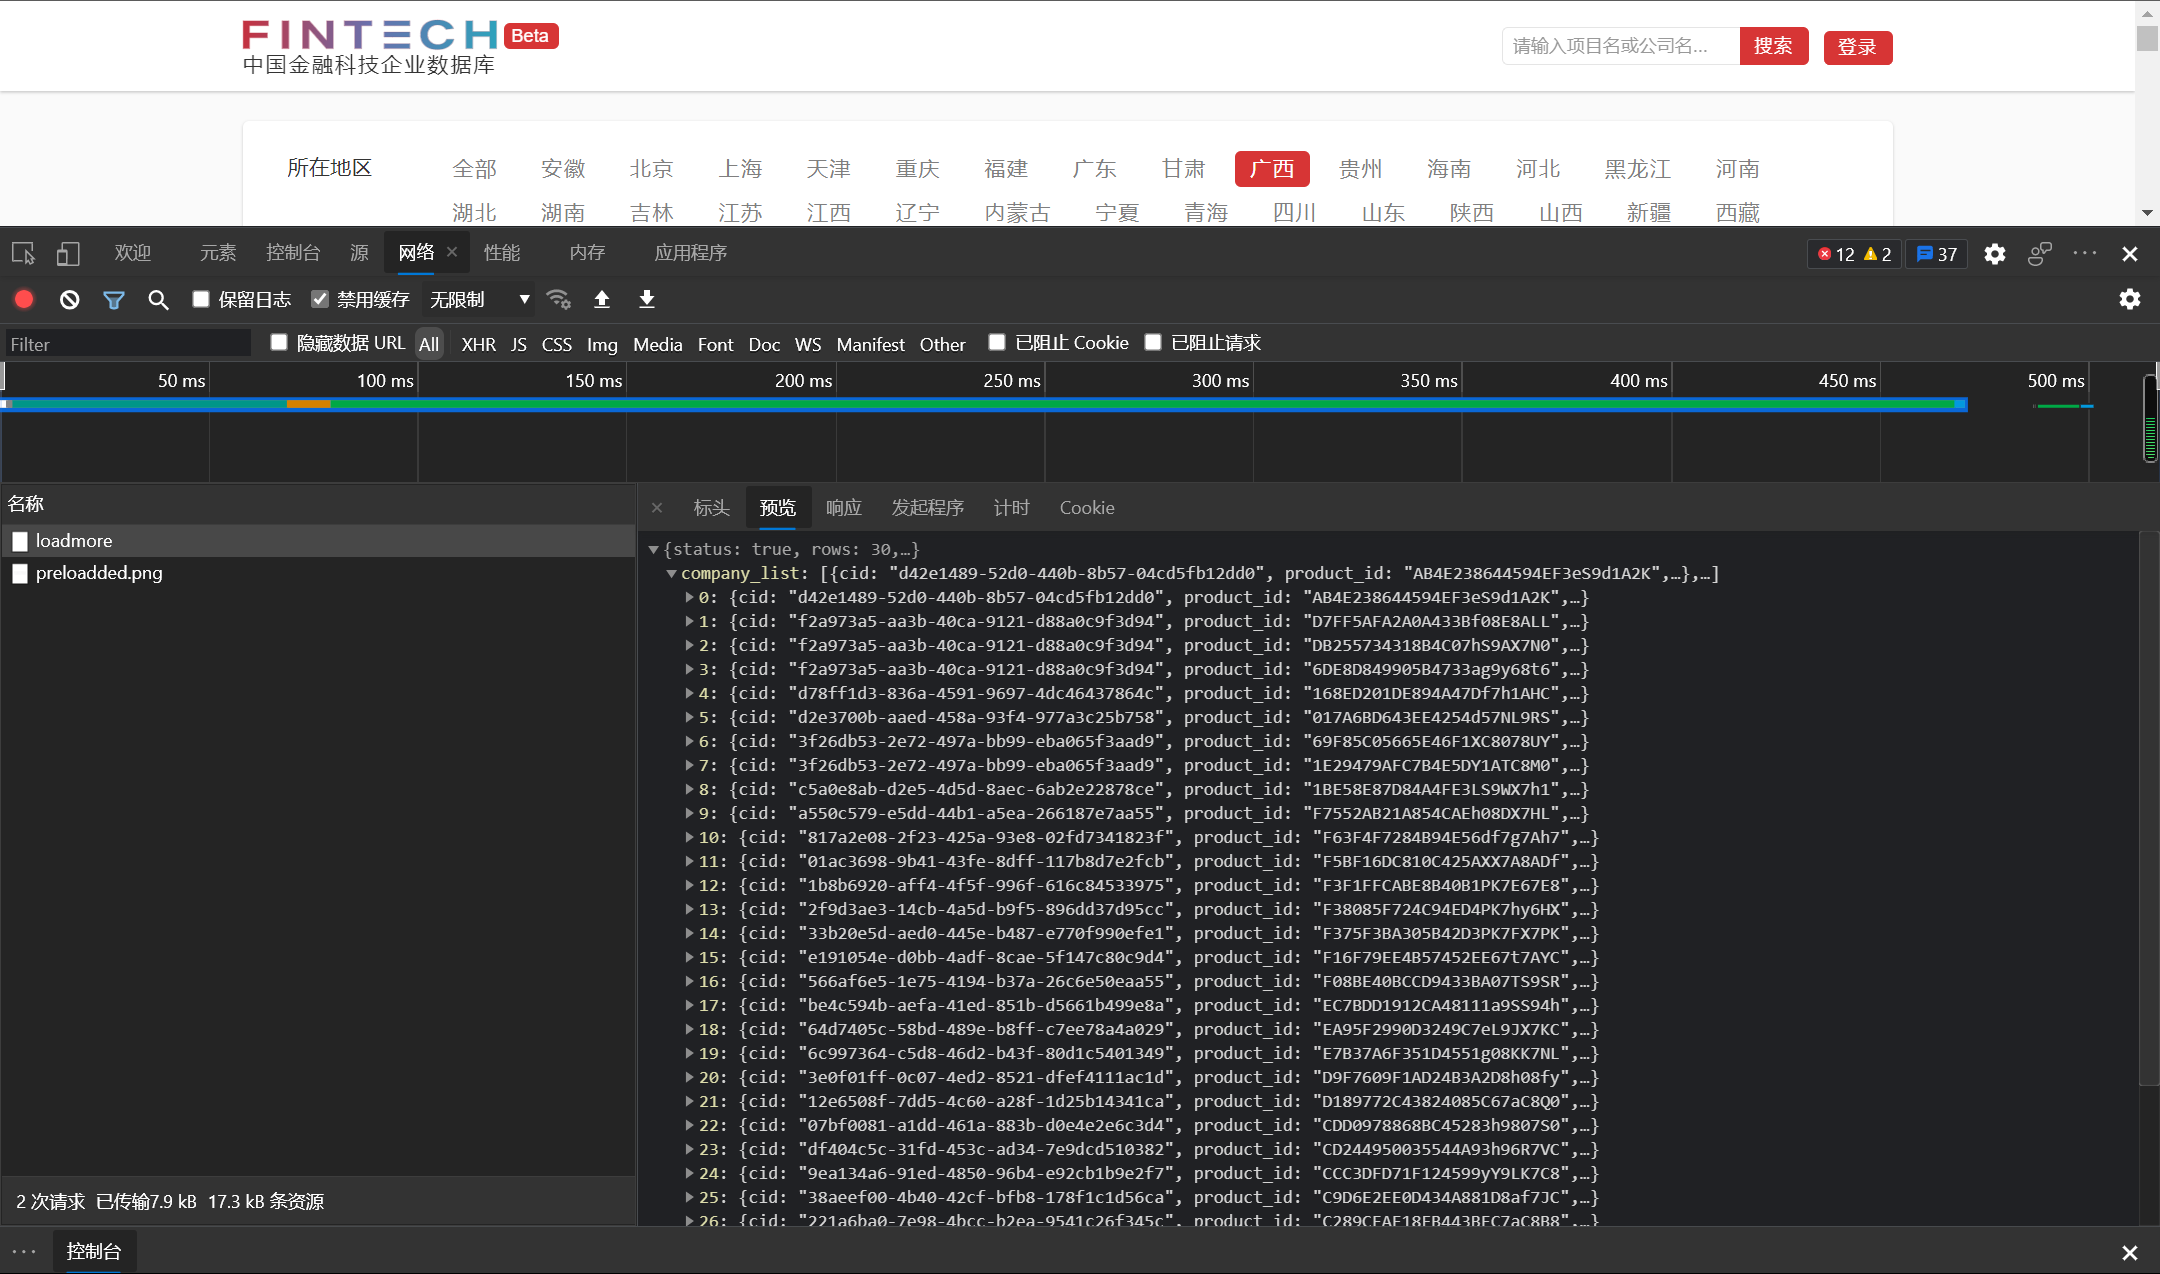Open DevTools more options ellipsis

pyautogui.click(x=2085, y=253)
